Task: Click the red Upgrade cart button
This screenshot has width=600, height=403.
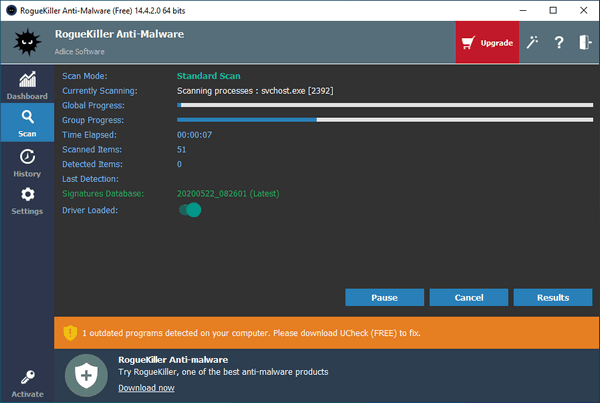Action: click(487, 42)
